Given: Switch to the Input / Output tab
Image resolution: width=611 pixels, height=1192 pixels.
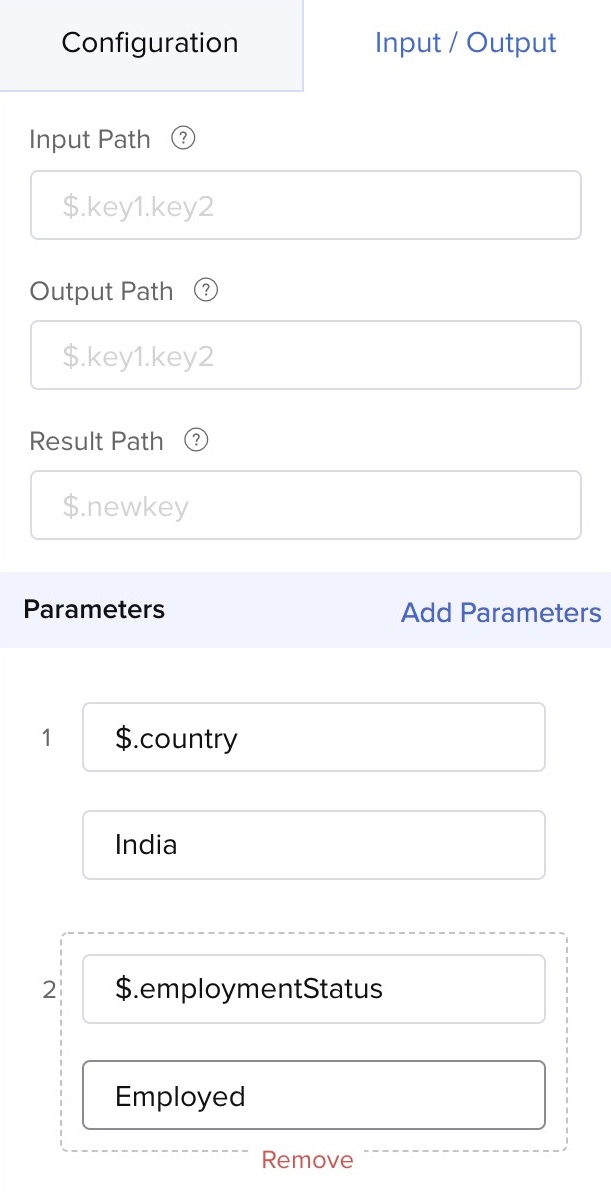Looking at the screenshot, I should [x=465, y=43].
